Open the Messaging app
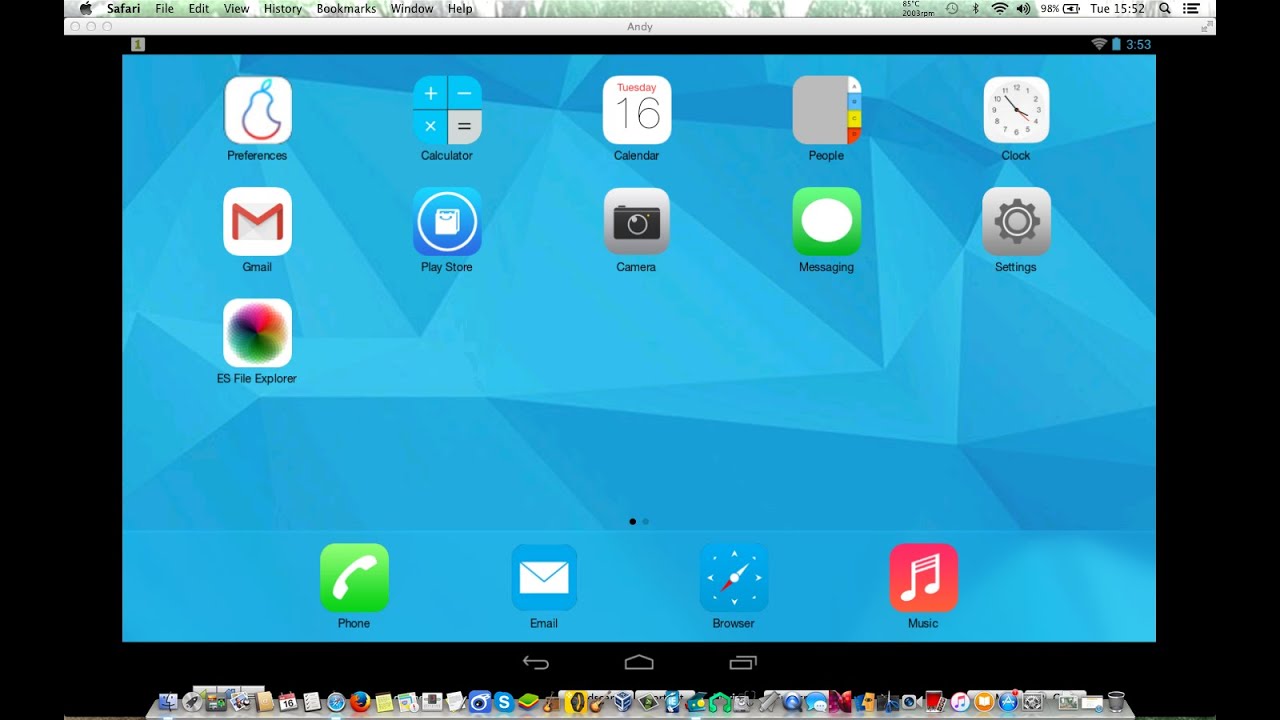The image size is (1280, 720). point(826,221)
